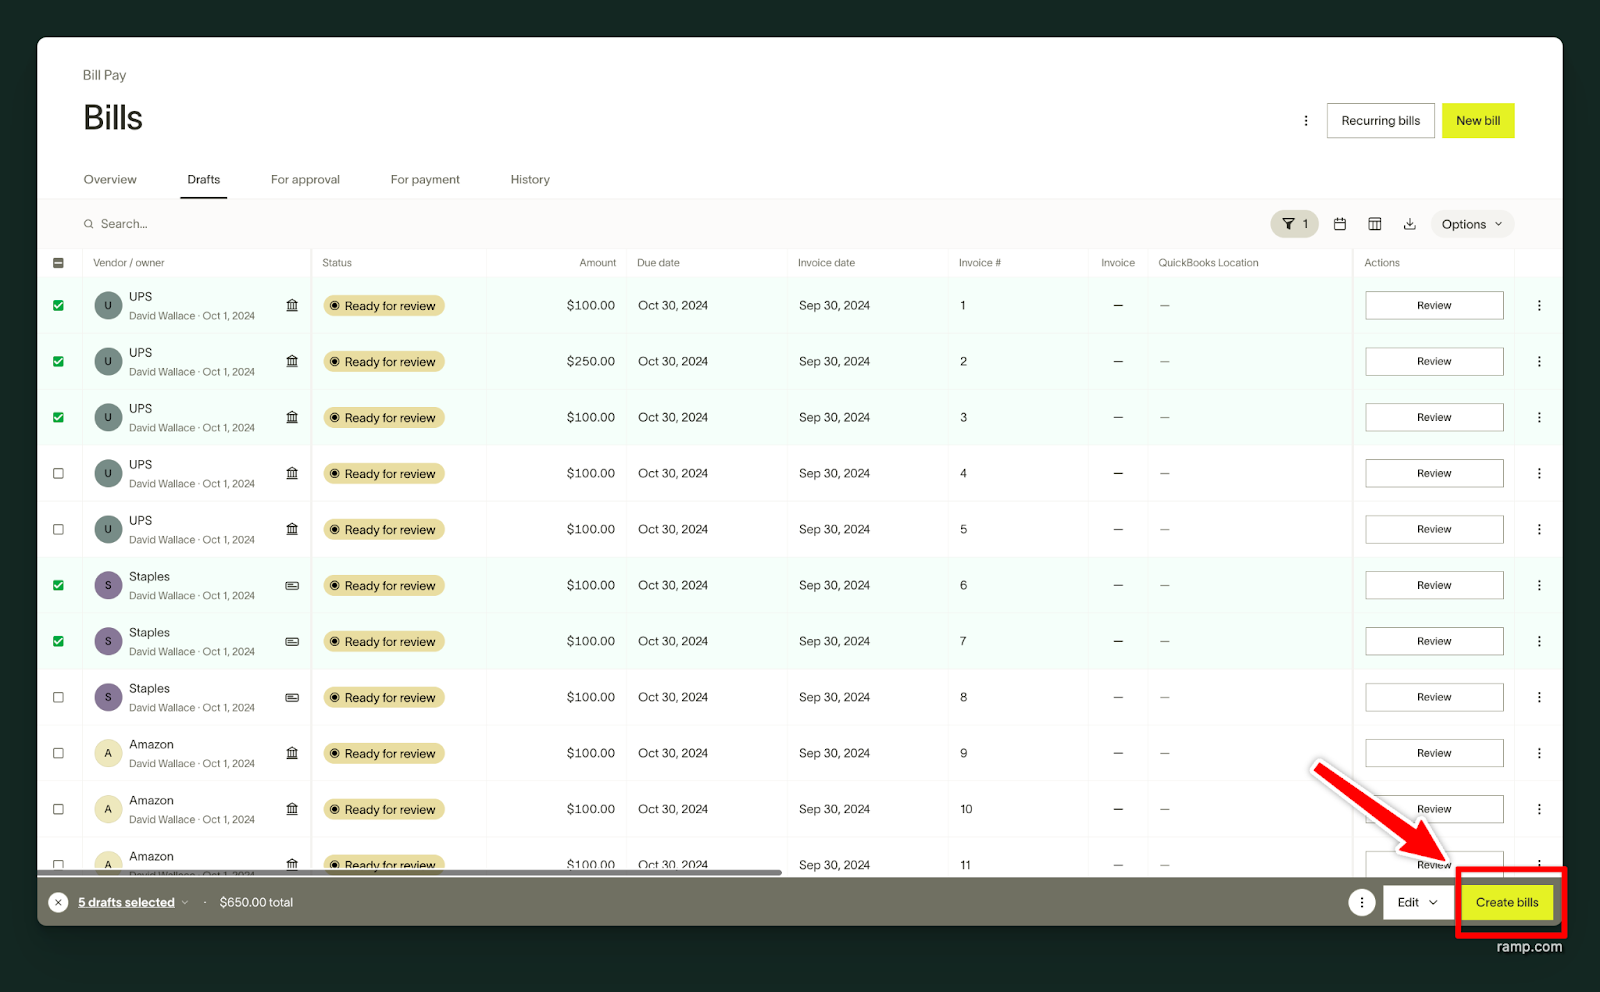Click Review for invoice 1
The height and width of the screenshot is (992, 1600).
1434,306
